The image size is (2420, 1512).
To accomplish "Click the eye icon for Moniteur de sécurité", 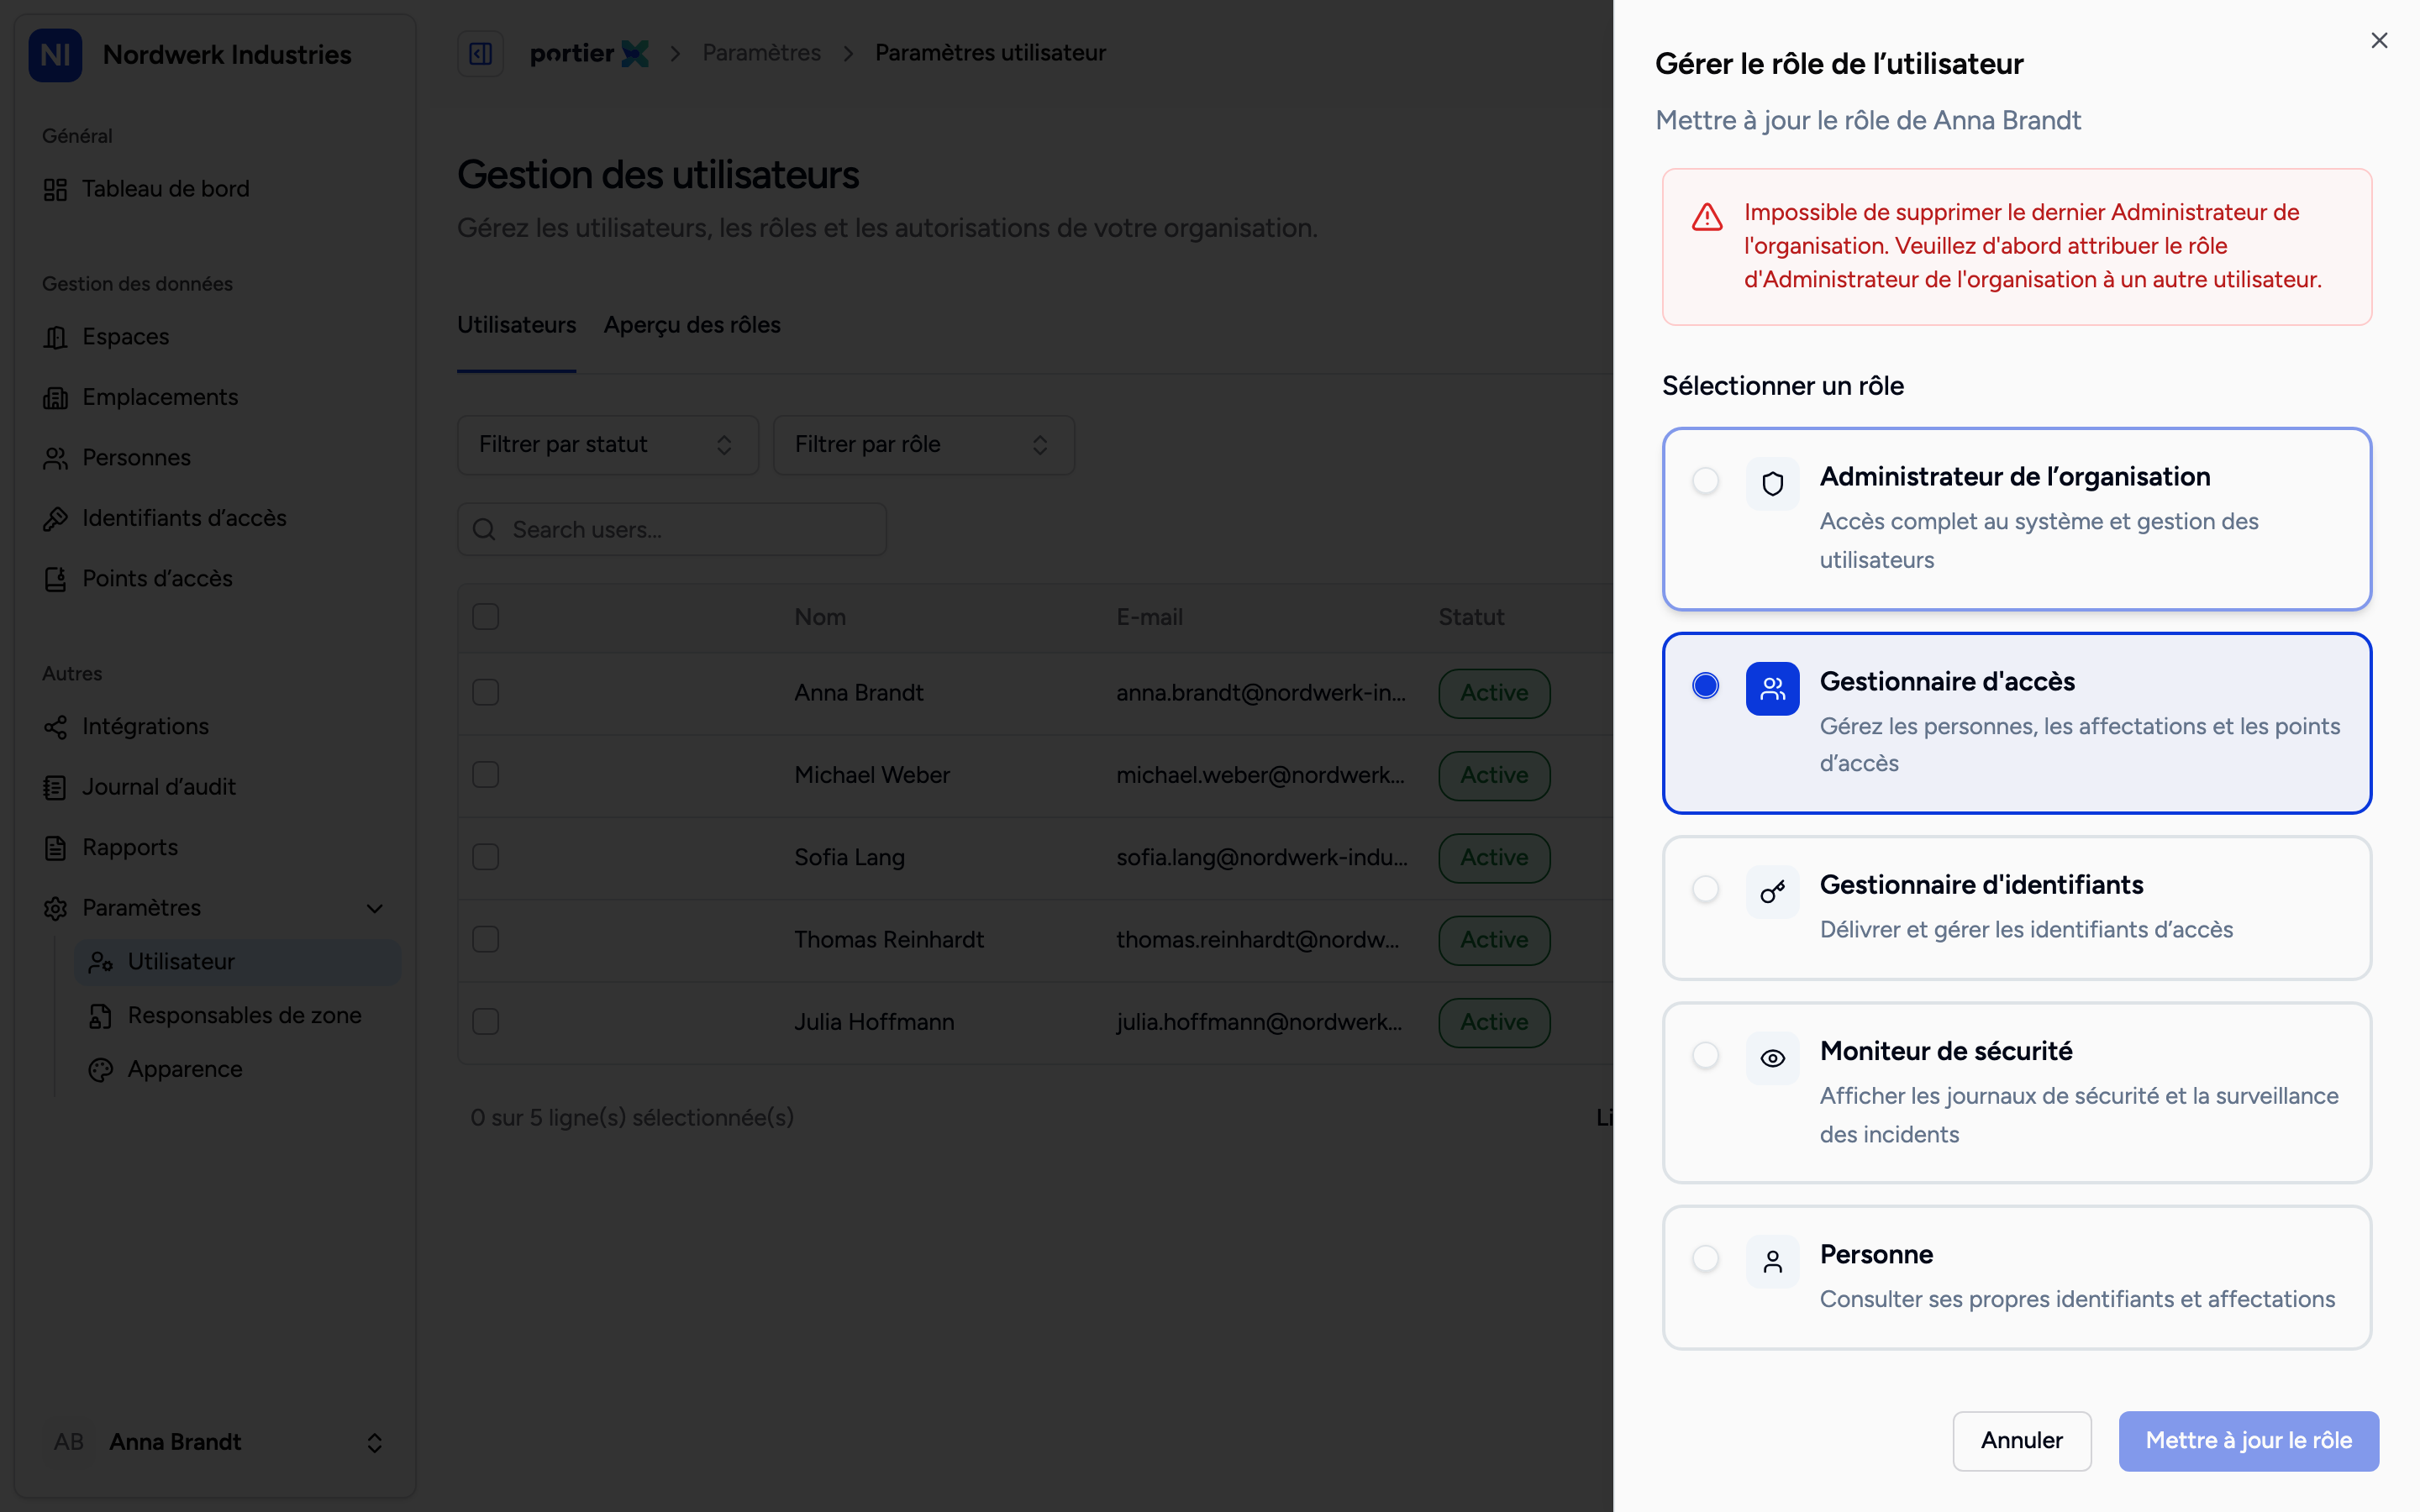I will pos(1772,1058).
